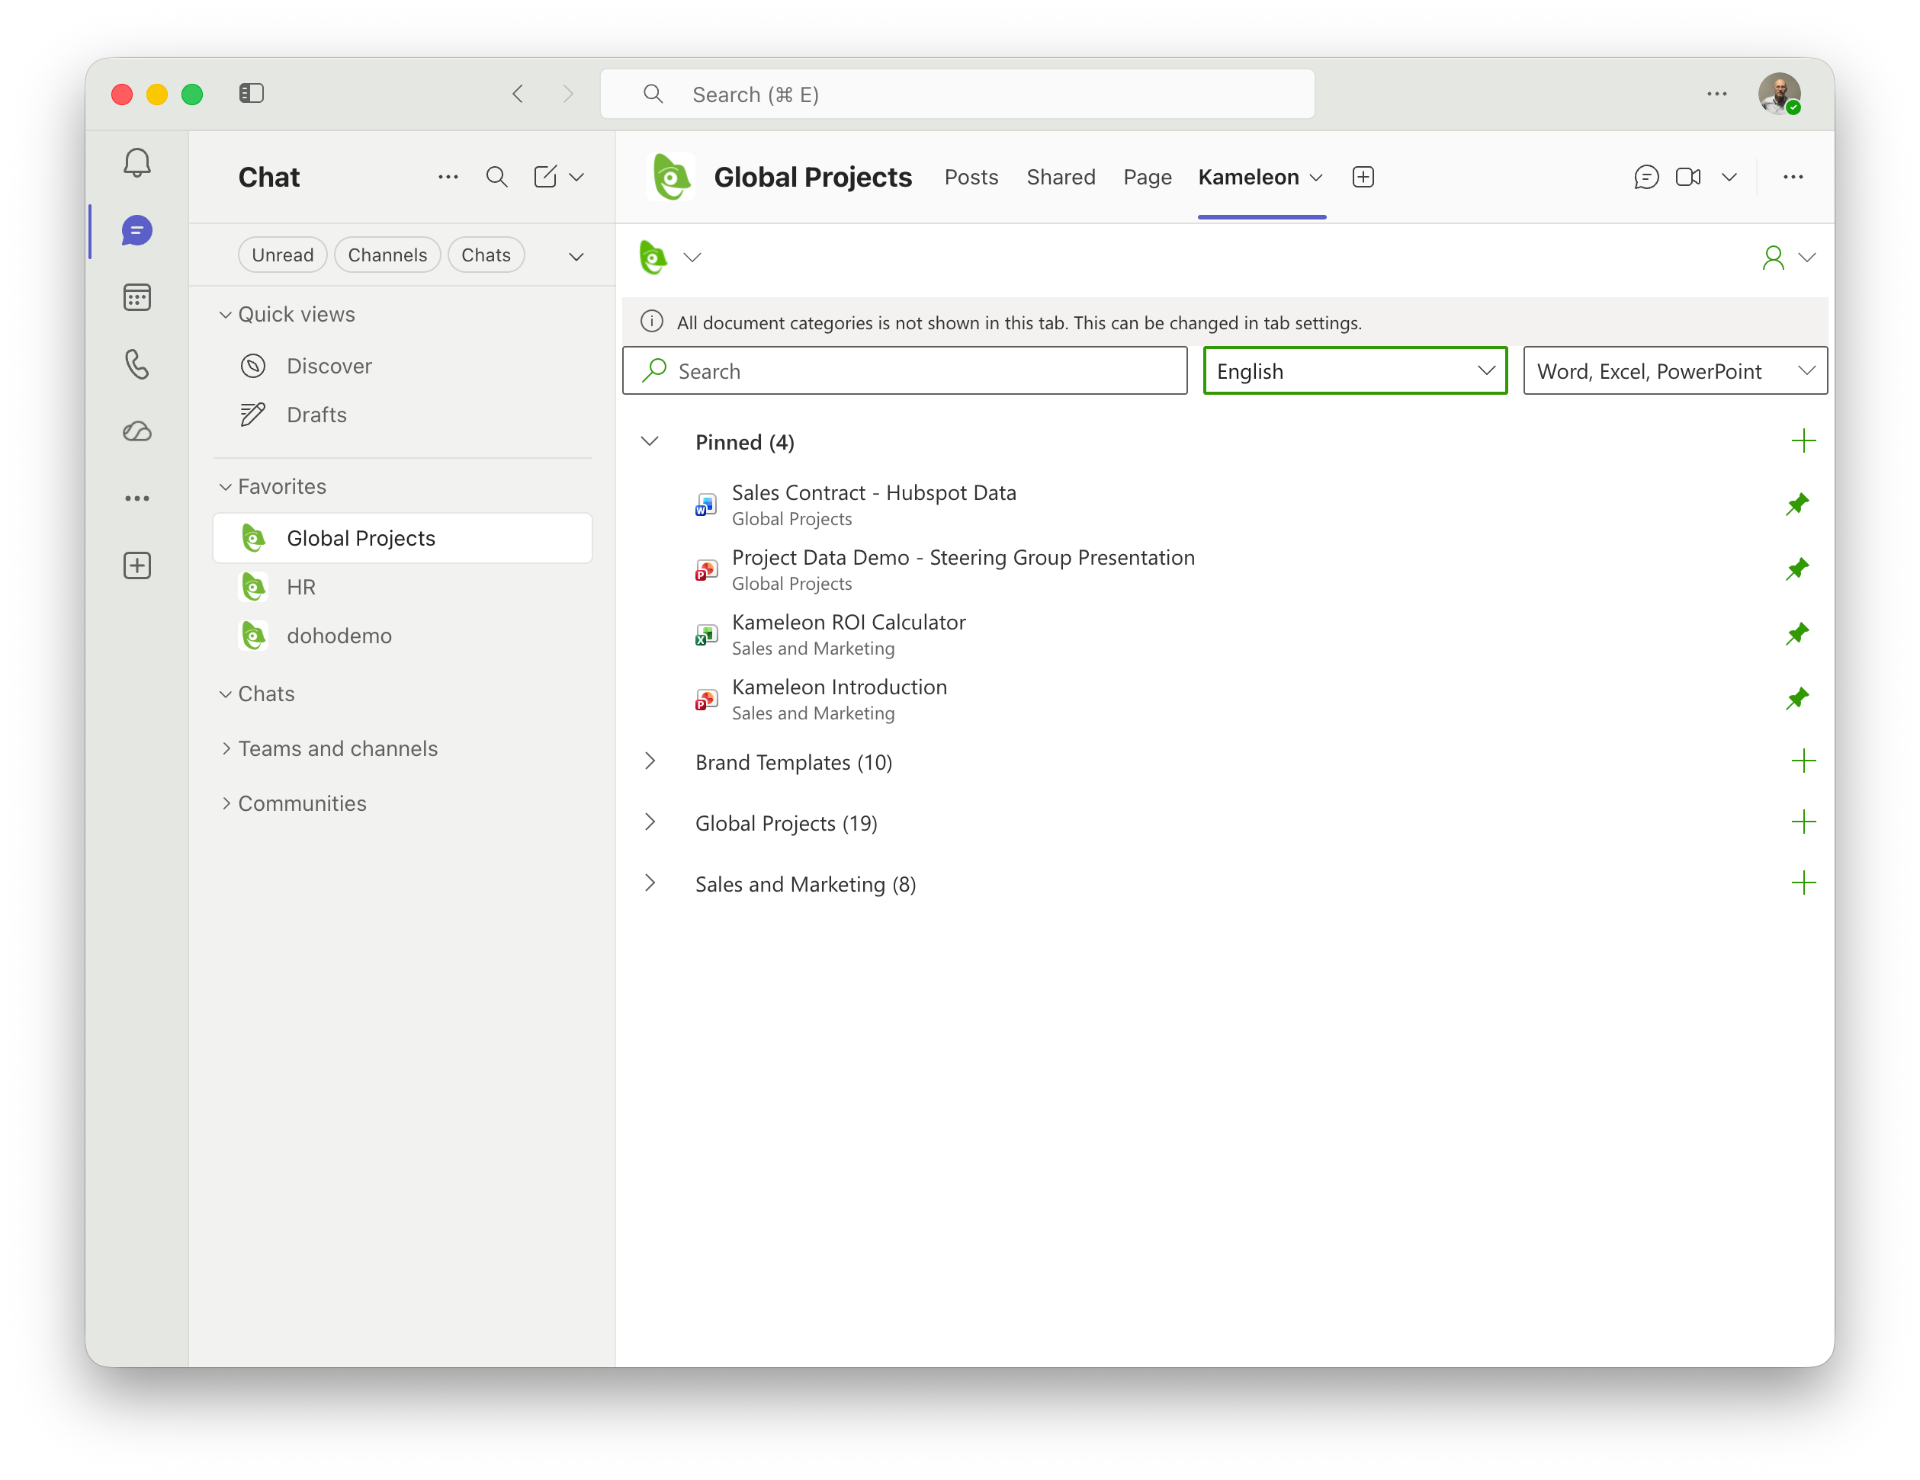Add item to Sales and Marketing with plus
The width and height of the screenshot is (1920, 1480).
1803,883
